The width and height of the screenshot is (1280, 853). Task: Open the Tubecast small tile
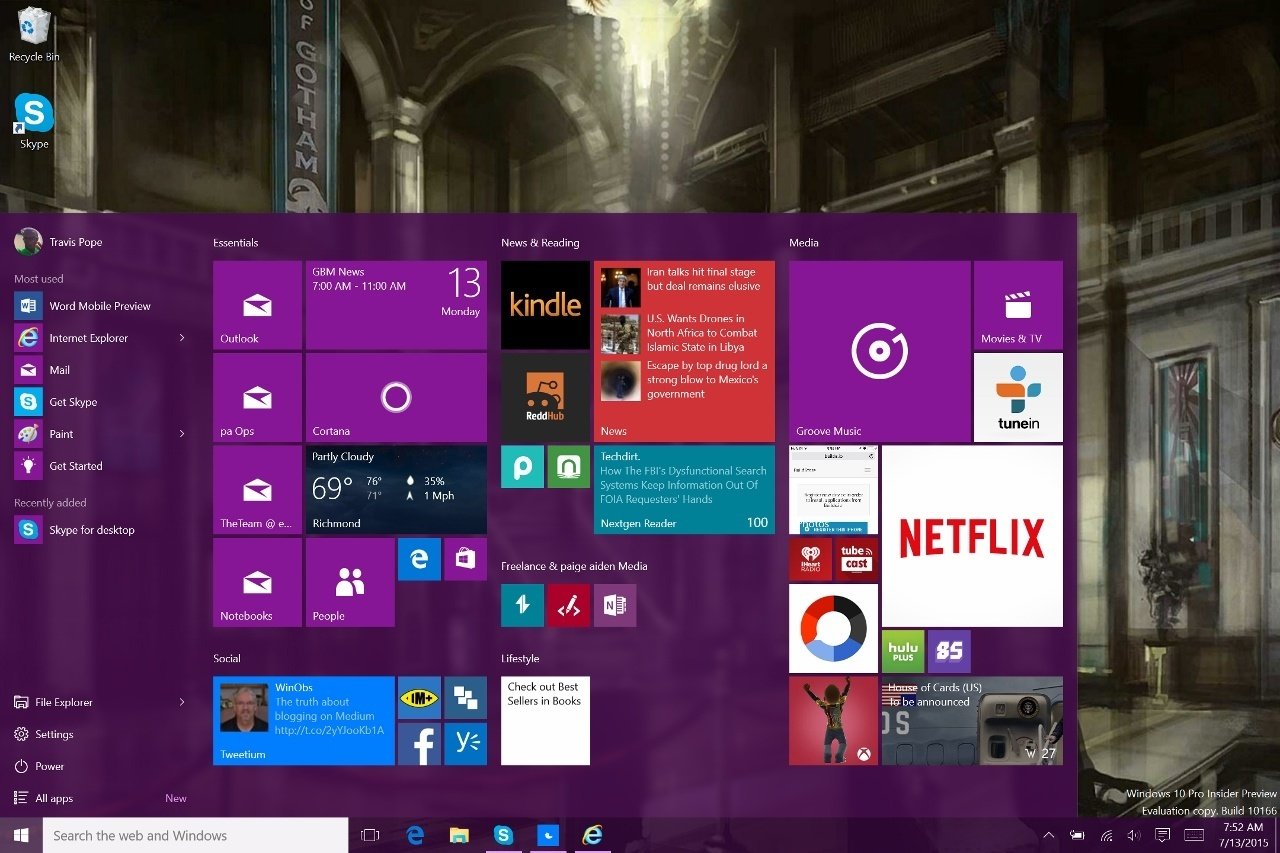[856, 559]
